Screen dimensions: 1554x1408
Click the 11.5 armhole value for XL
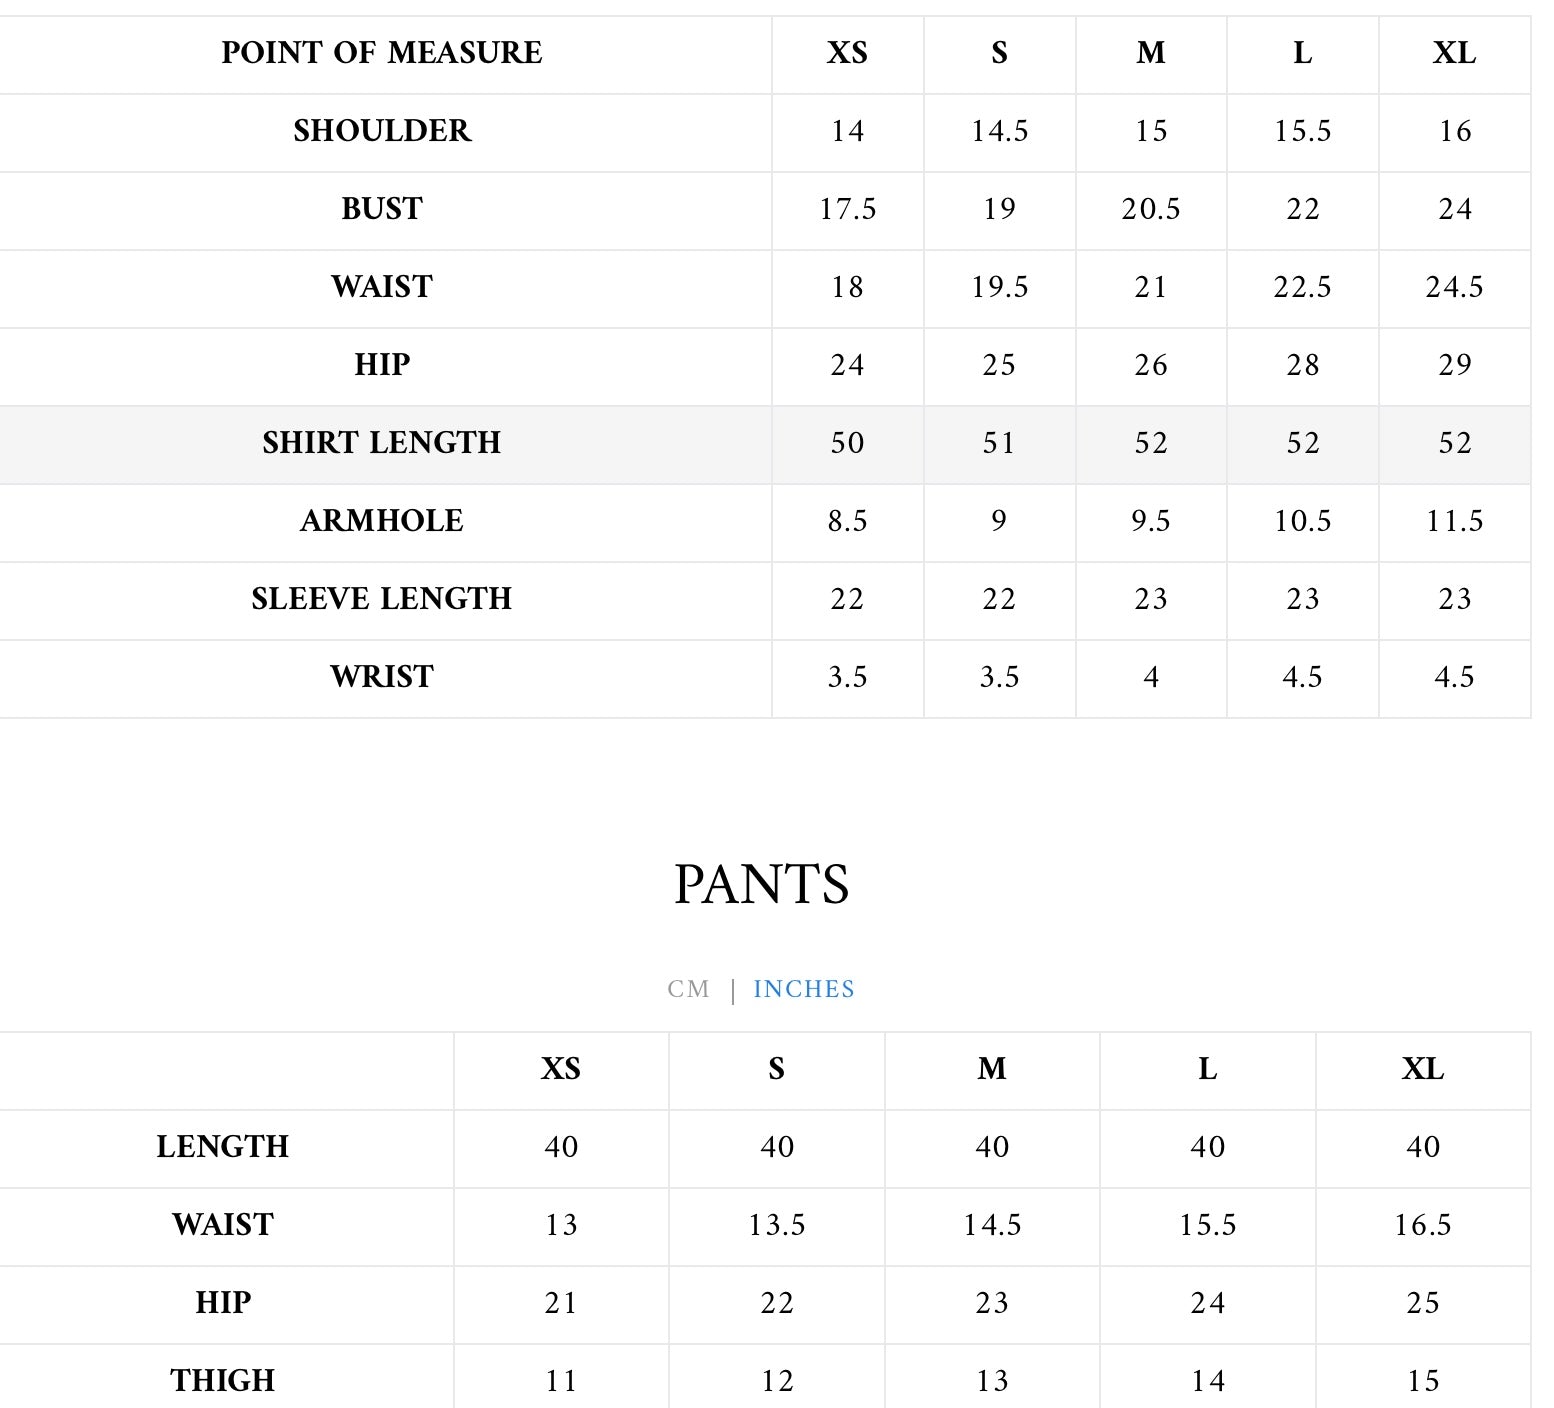(x=1454, y=521)
